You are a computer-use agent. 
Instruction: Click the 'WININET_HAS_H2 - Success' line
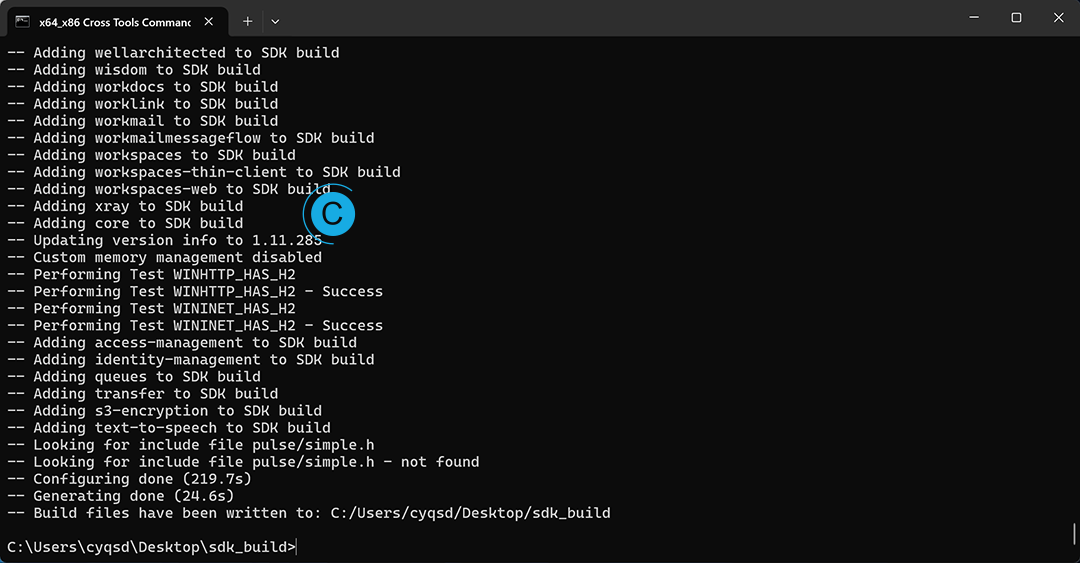208,325
